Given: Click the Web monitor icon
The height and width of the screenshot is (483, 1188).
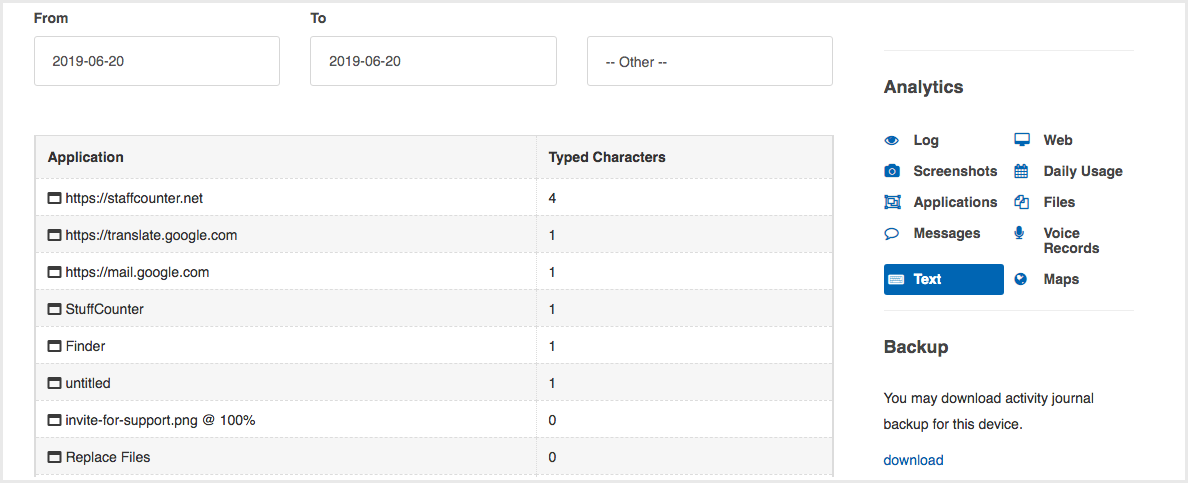Looking at the screenshot, I should 1021,140.
